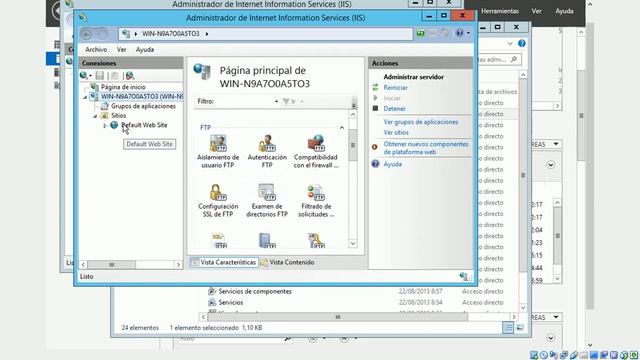Click the features pane vertical scrollbar down arrow
The image size is (640, 360).
(353, 244)
